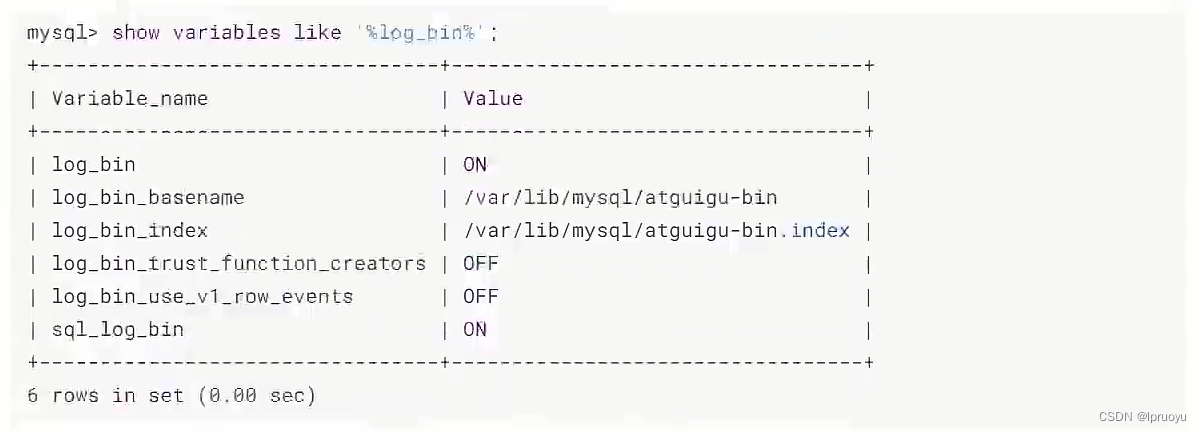
Task: Click the ON value for sql_log_bin
Action: click(475, 329)
